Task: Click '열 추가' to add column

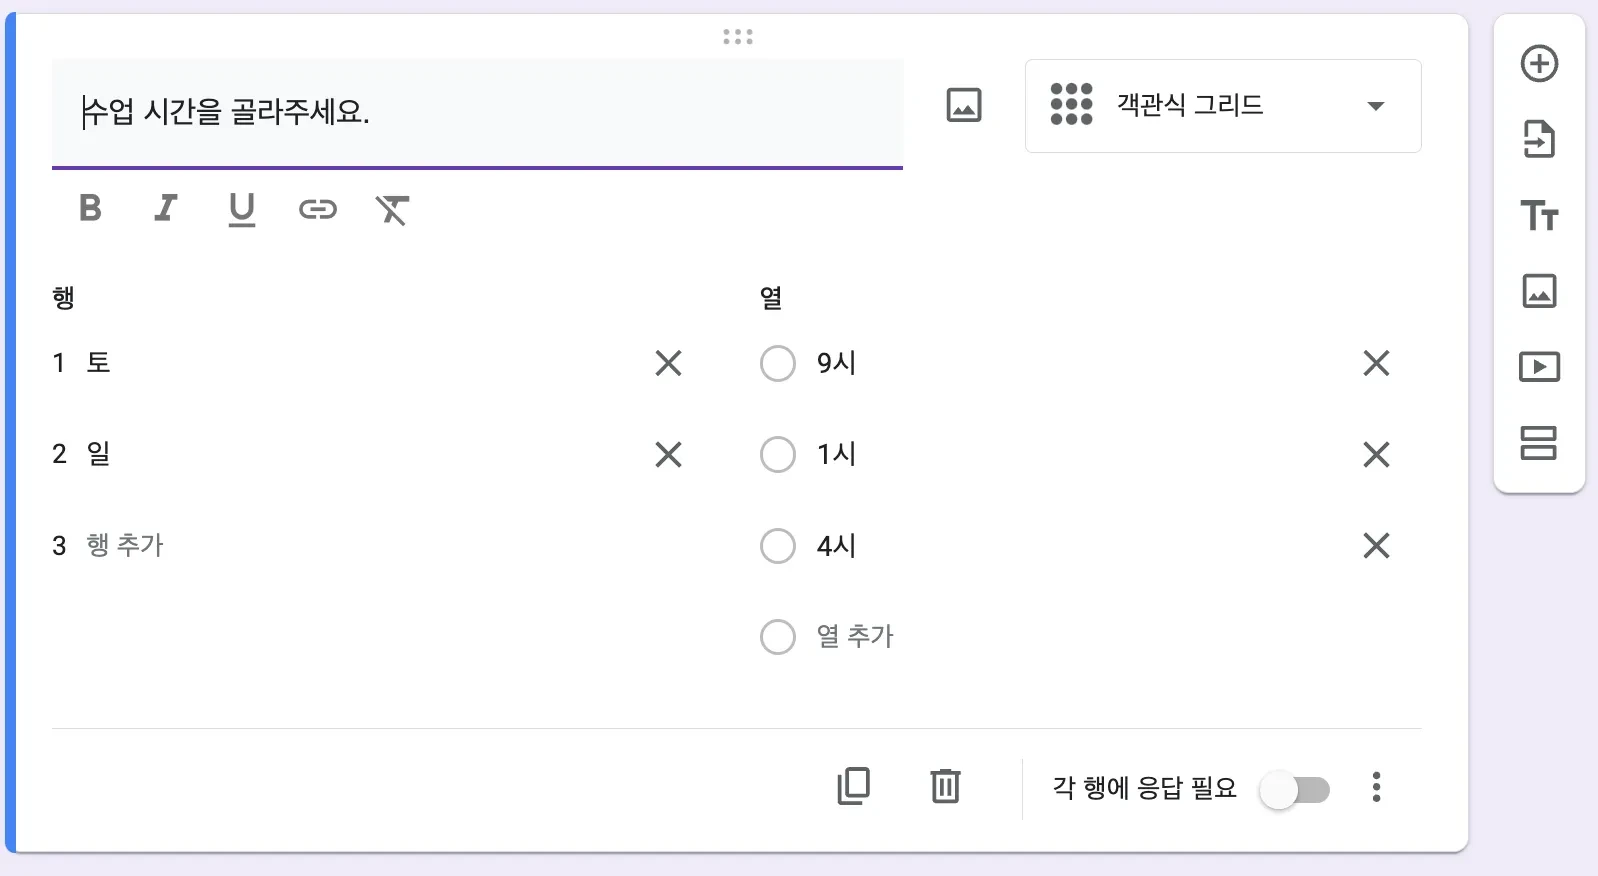Action: (854, 636)
